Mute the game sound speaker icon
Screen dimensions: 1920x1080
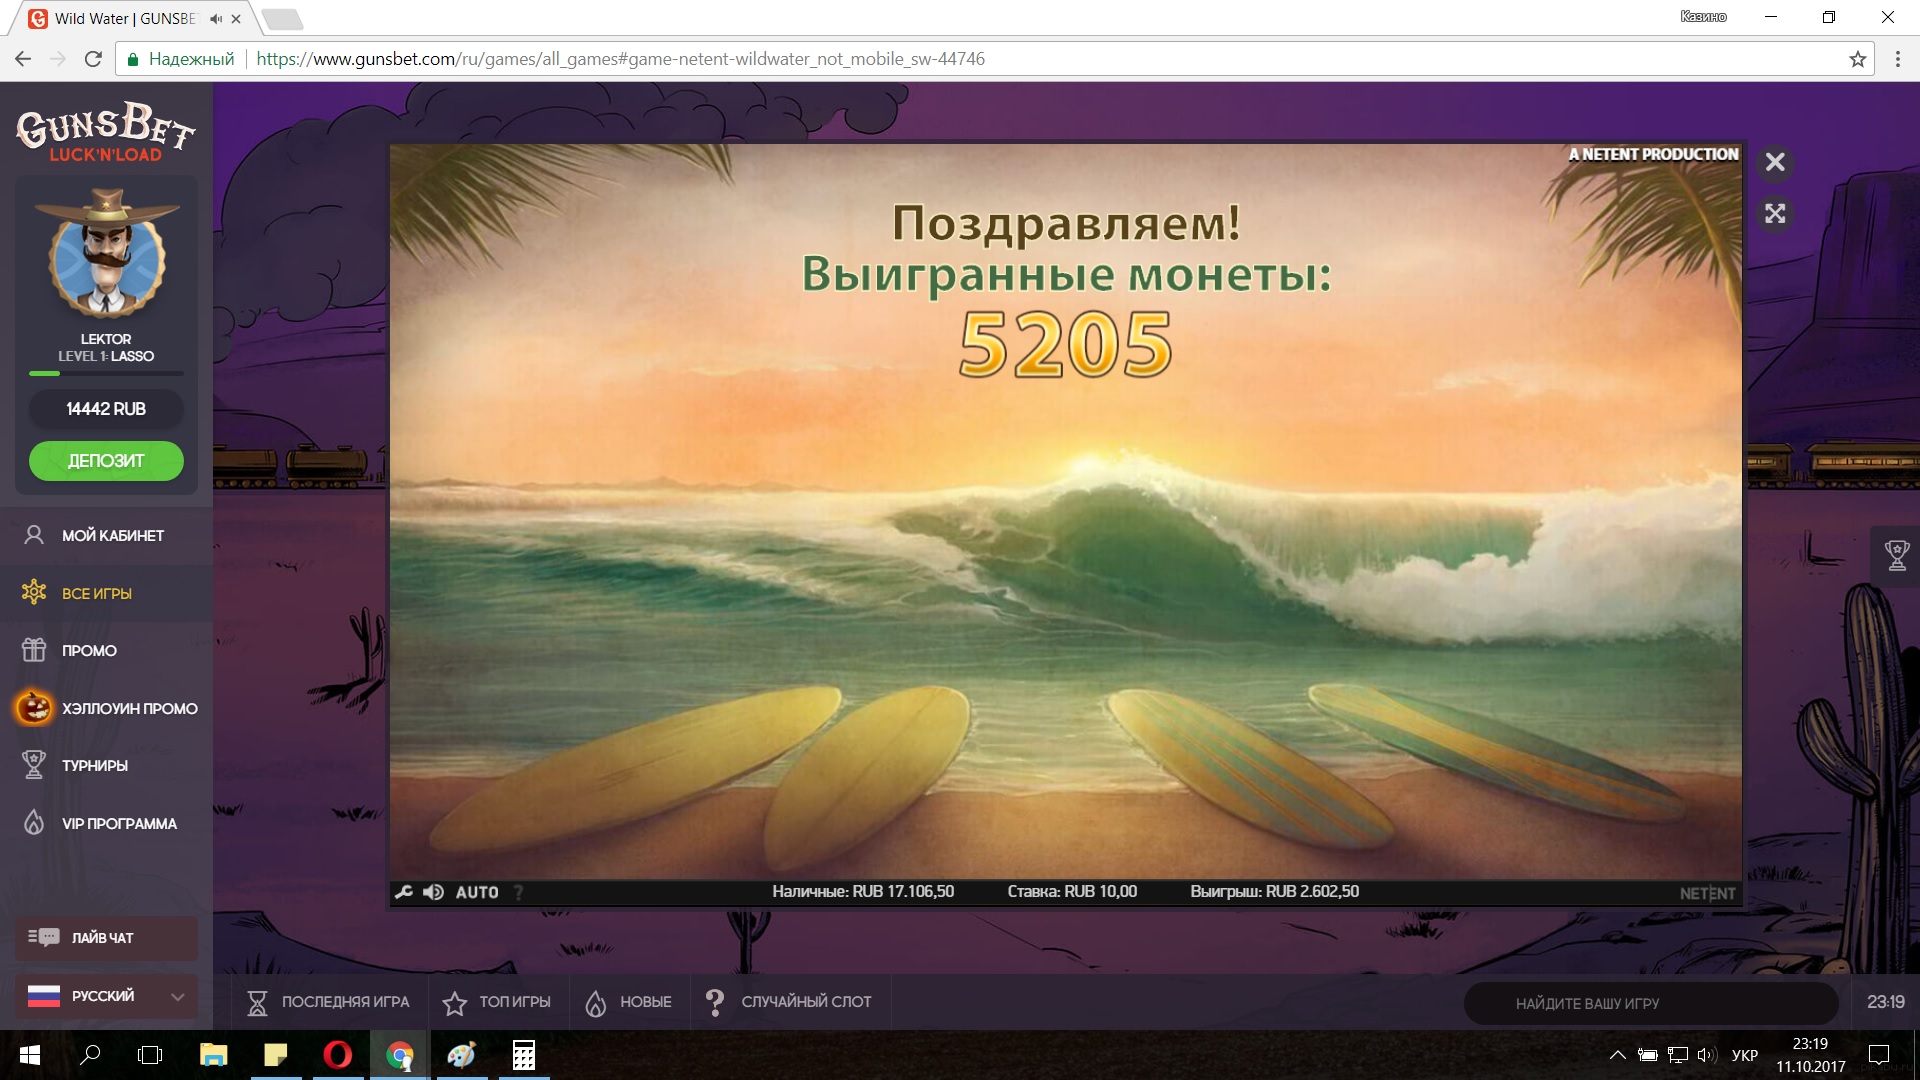[433, 892]
